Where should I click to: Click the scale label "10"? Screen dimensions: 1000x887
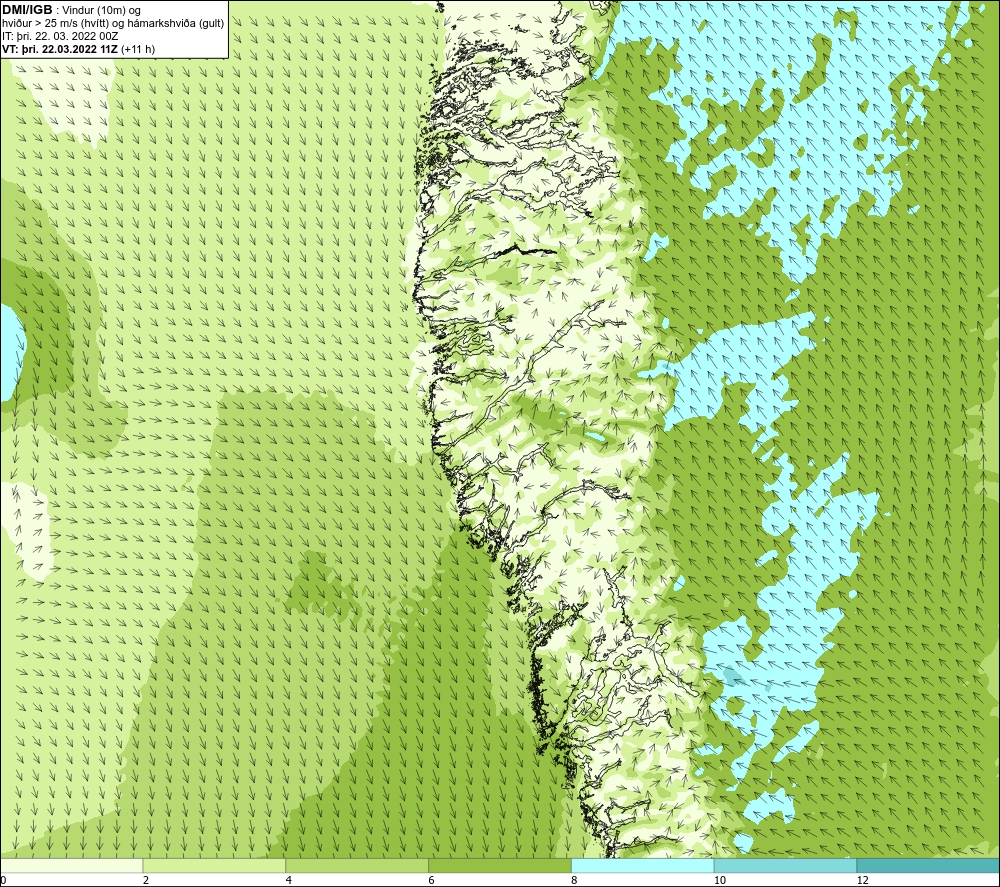click(x=720, y=881)
